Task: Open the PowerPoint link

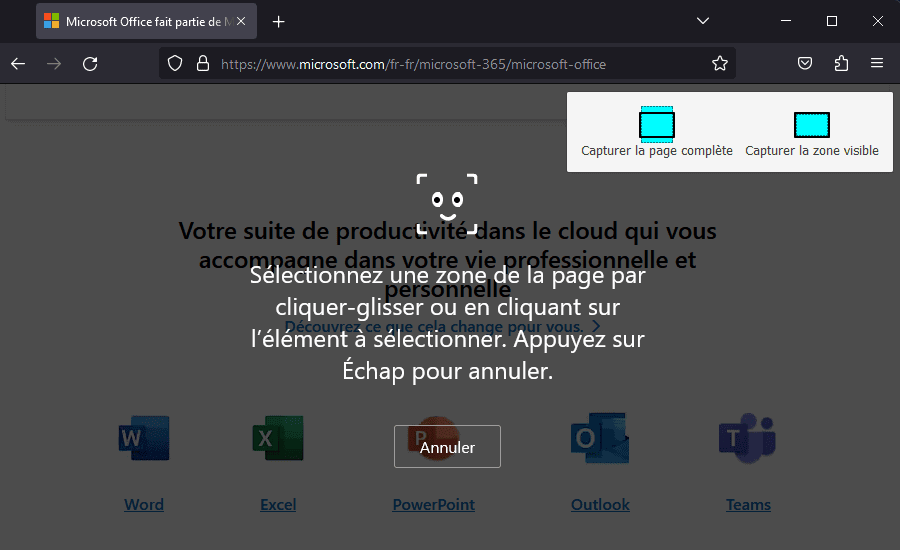Action: click(434, 505)
